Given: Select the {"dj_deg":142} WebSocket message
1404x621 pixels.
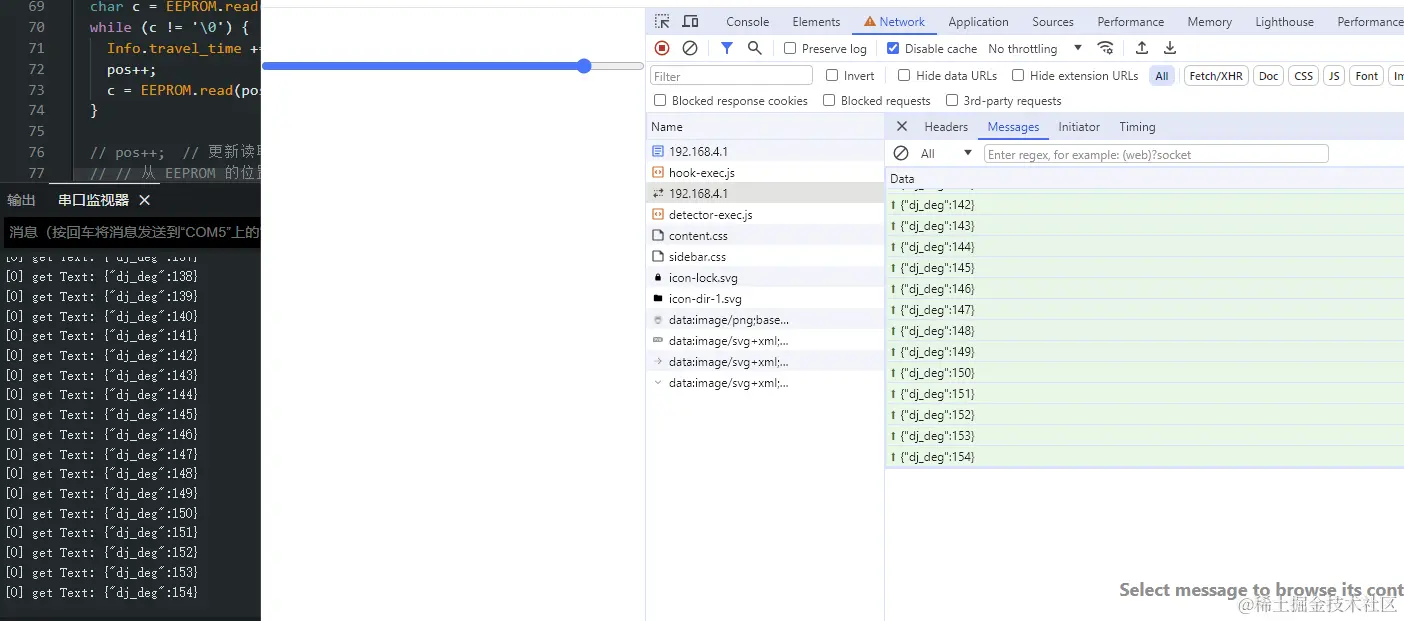Looking at the screenshot, I should tap(1144, 205).
